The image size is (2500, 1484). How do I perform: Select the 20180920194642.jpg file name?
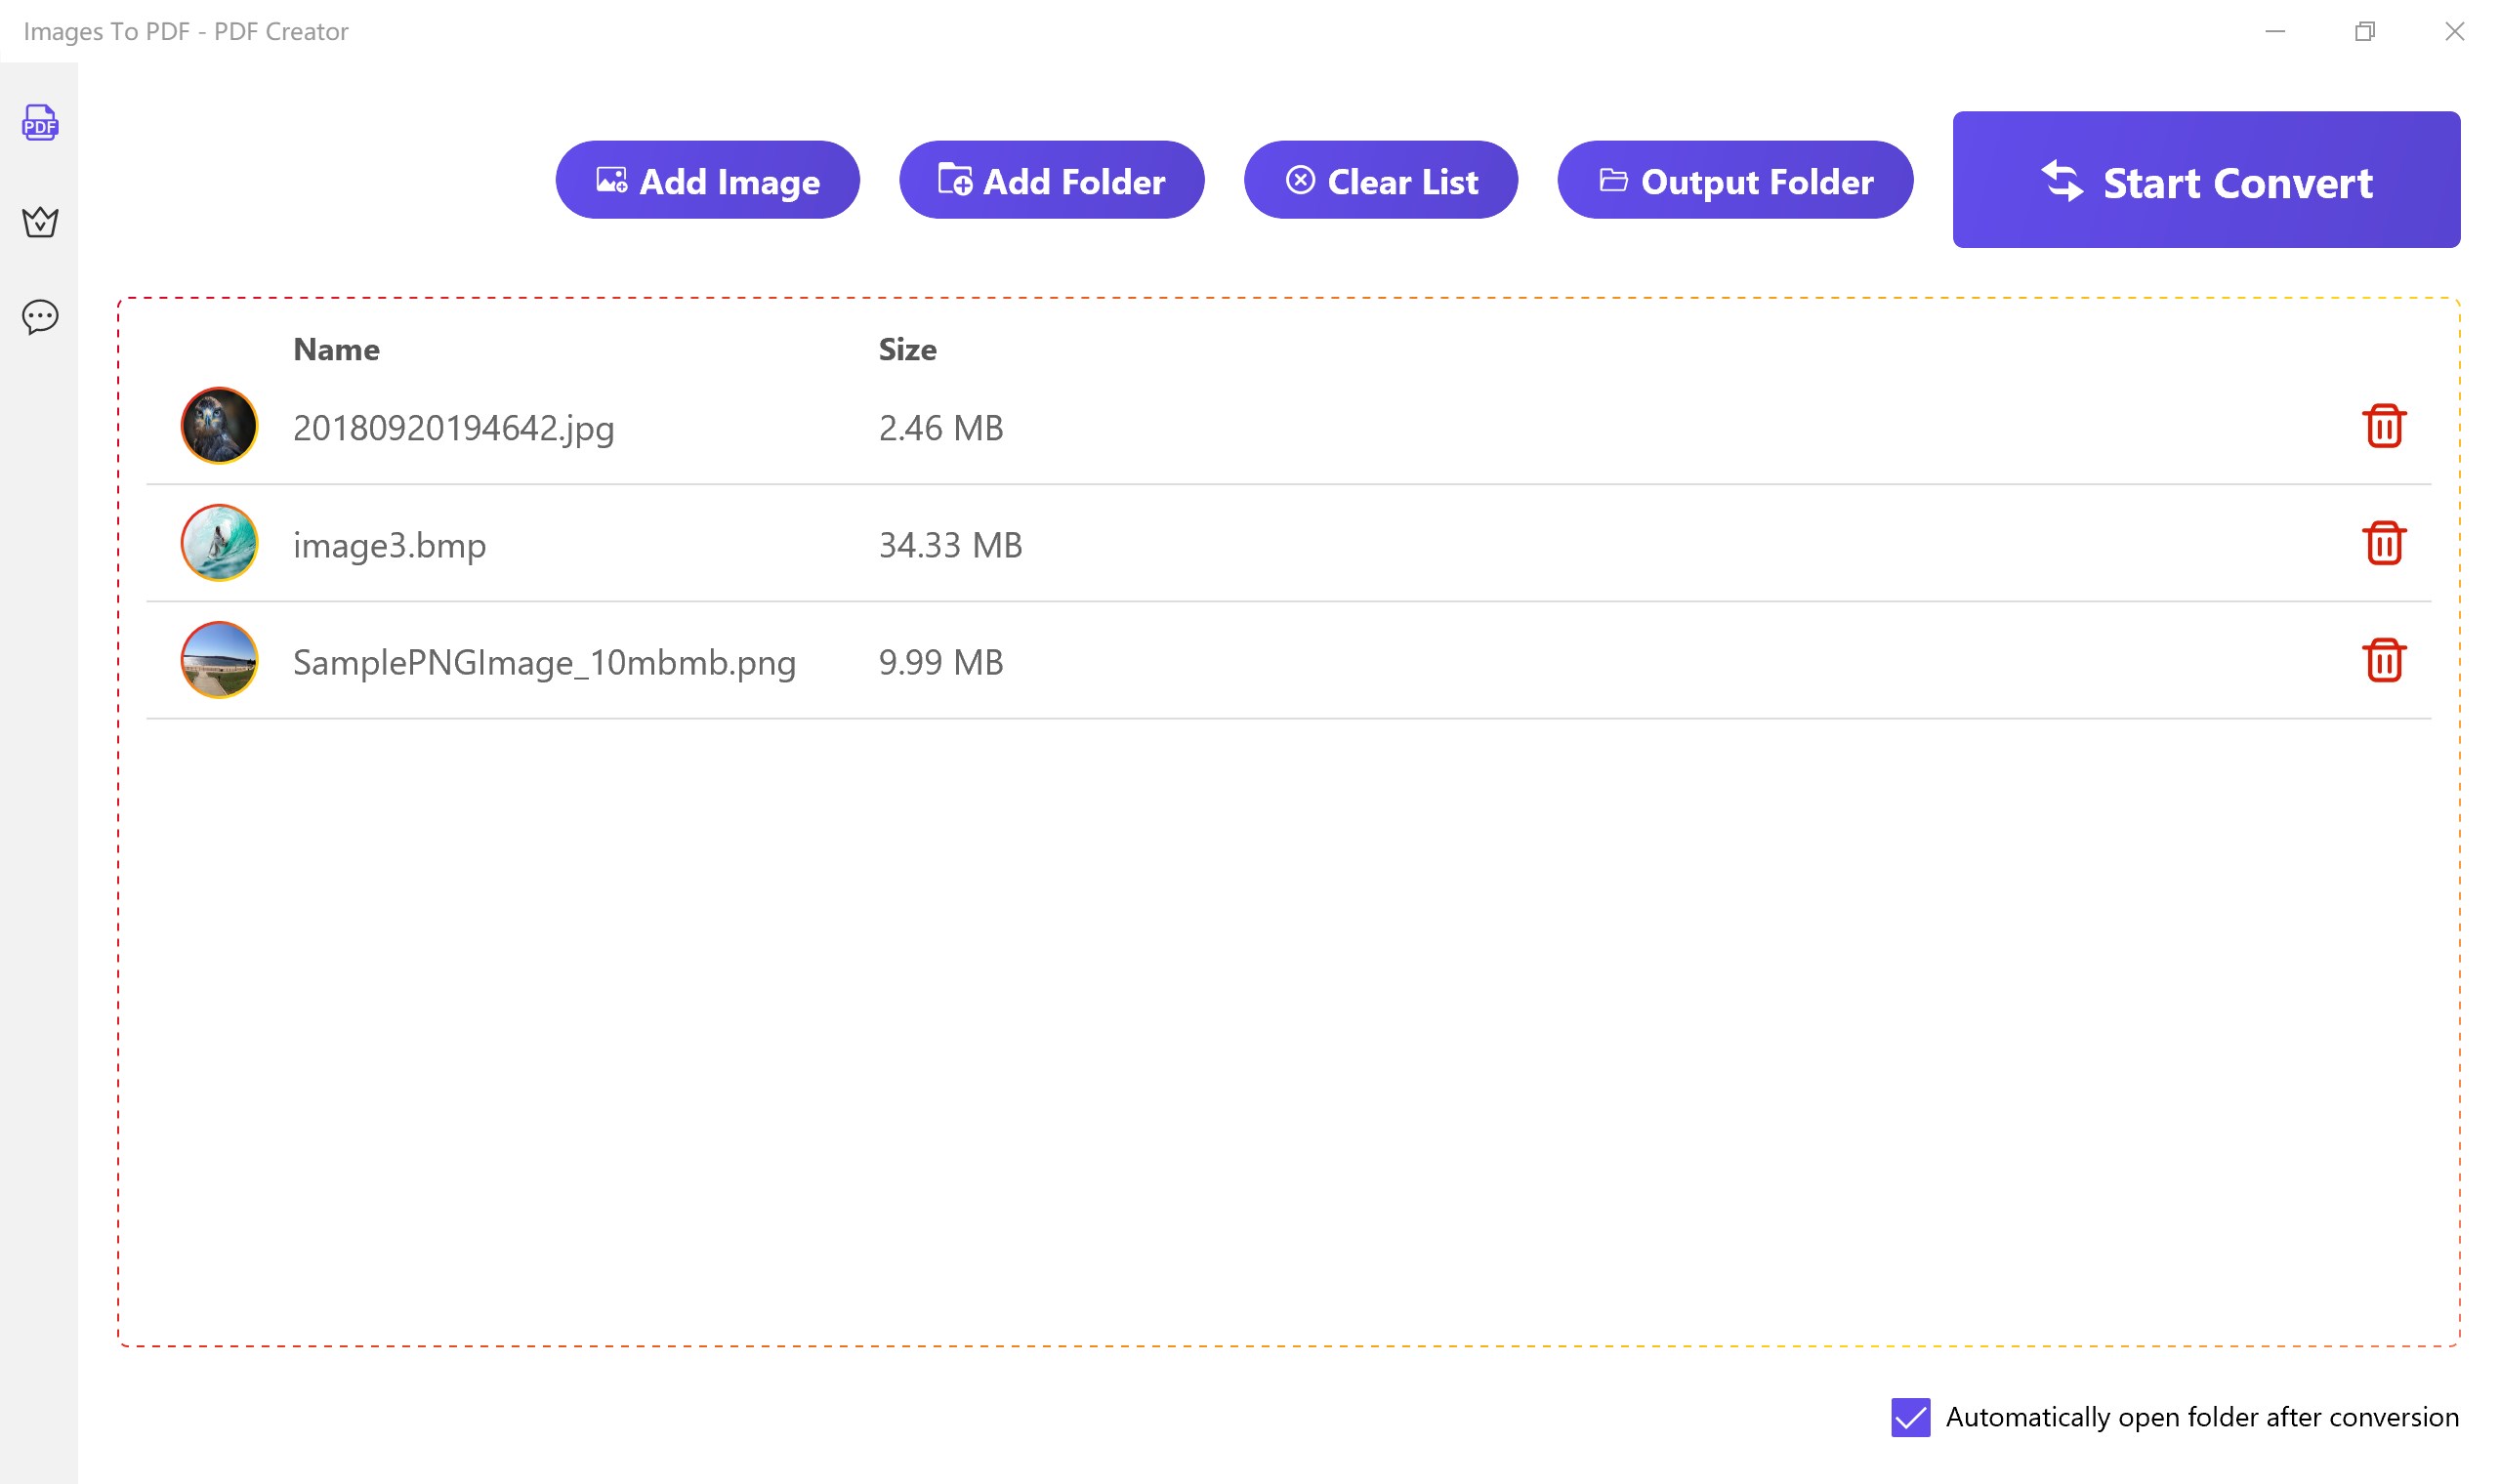[453, 428]
